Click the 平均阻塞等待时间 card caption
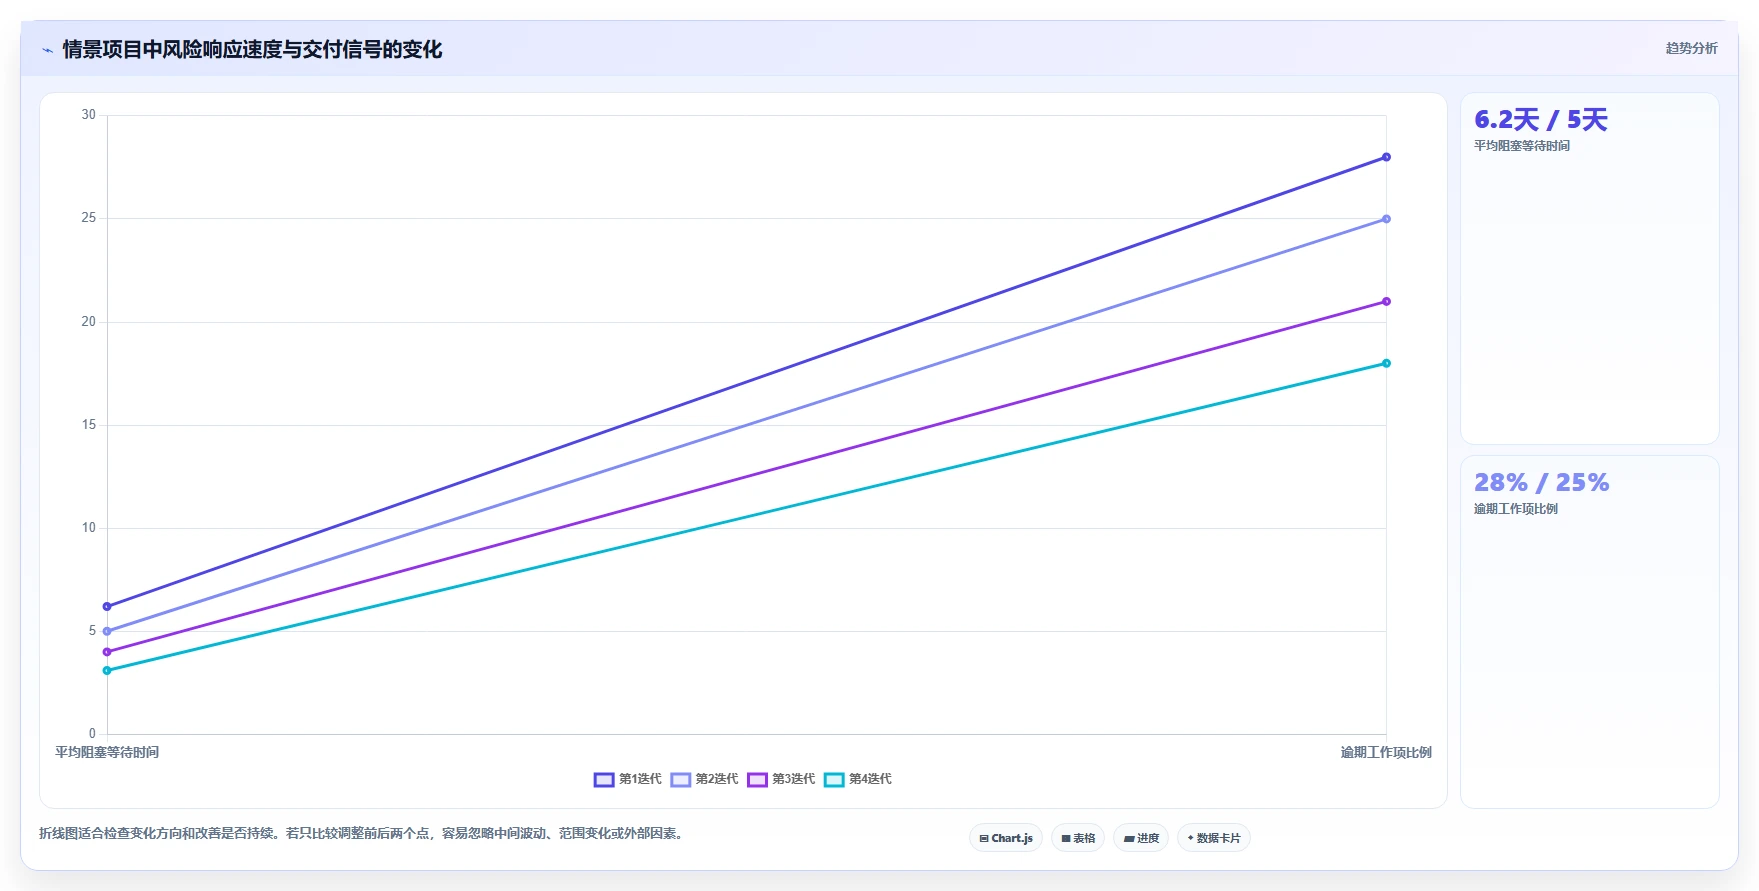Viewport: 1759px width, 891px height. [1522, 146]
